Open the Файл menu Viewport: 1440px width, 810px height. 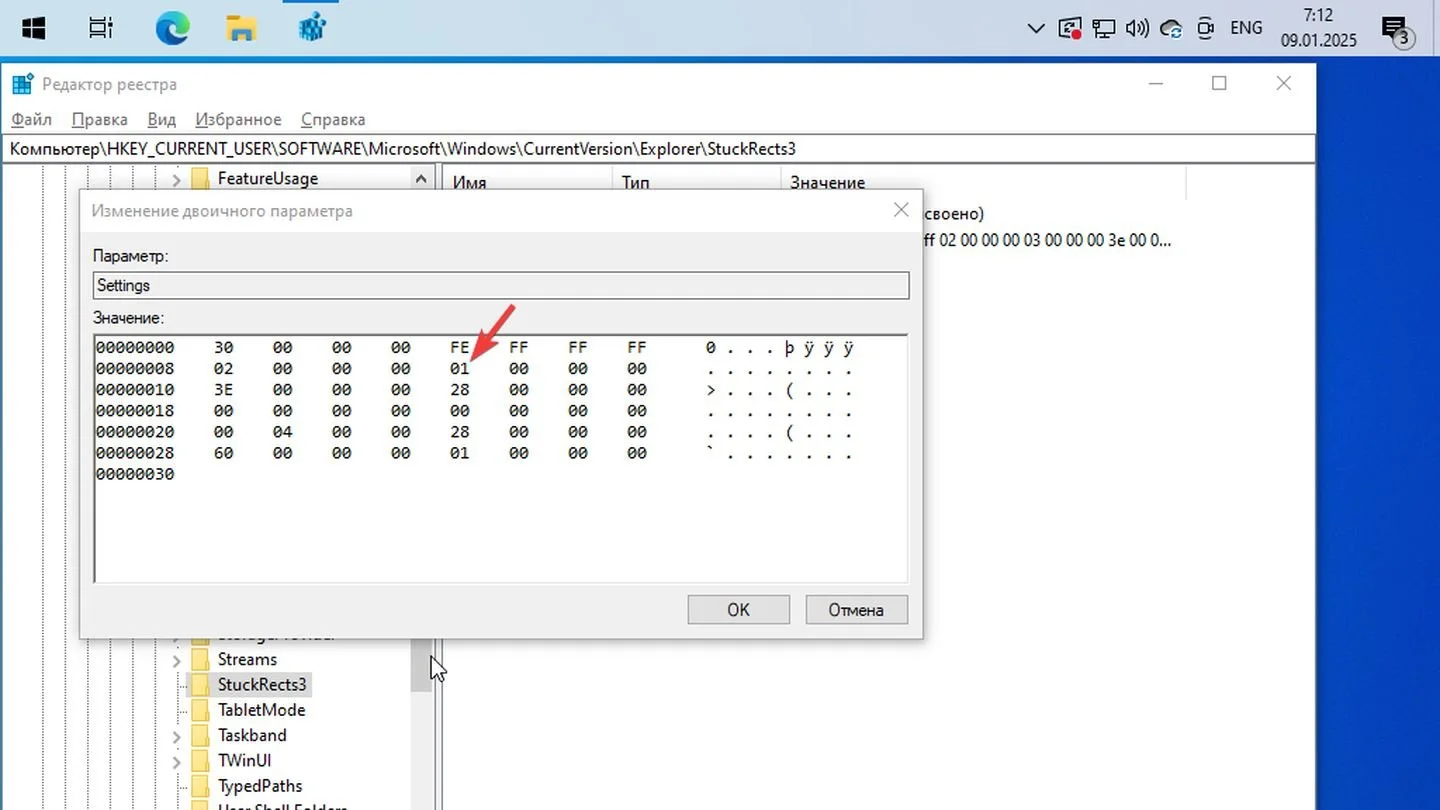31,119
